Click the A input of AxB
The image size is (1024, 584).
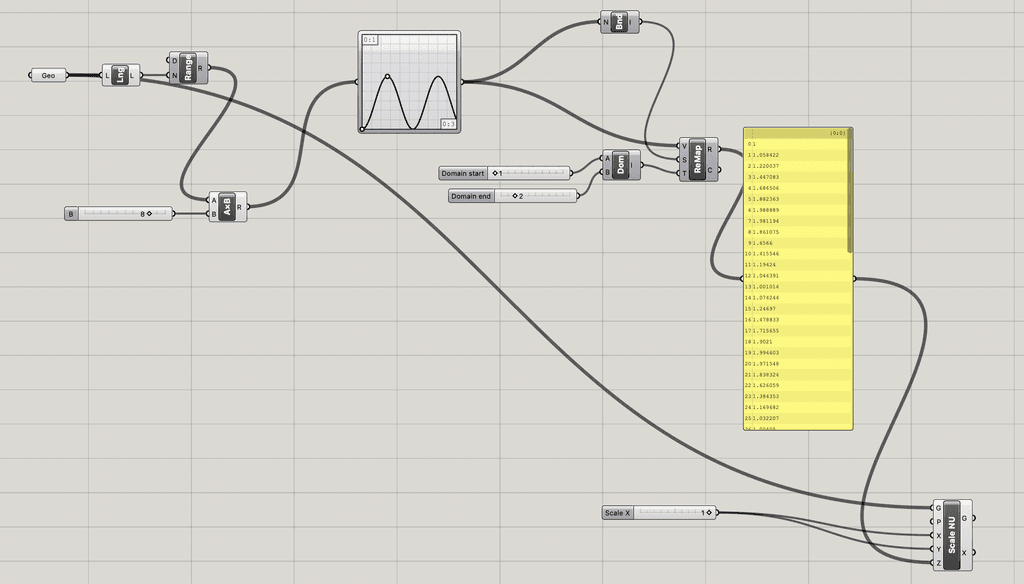point(214,201)
